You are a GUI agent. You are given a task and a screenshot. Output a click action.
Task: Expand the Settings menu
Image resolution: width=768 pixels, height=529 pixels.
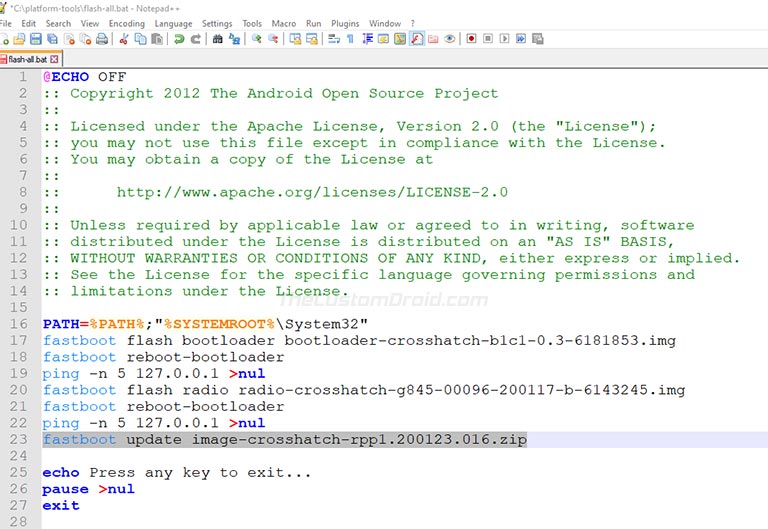click(216, 24)
